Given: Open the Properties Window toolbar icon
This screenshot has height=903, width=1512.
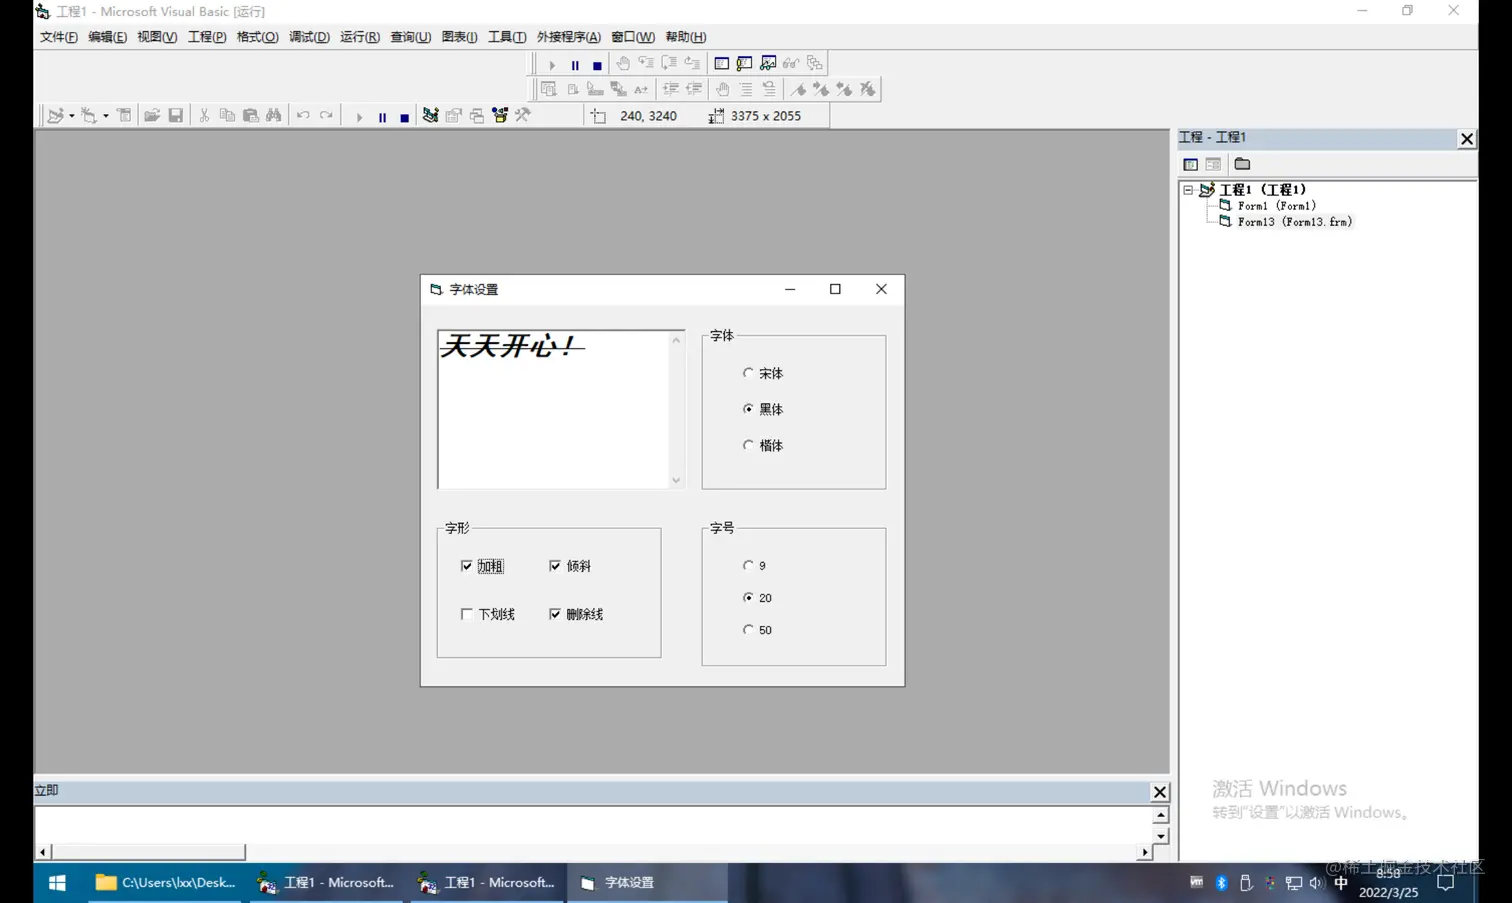Looking at the screenshot, I should click(x=454, y=116).
